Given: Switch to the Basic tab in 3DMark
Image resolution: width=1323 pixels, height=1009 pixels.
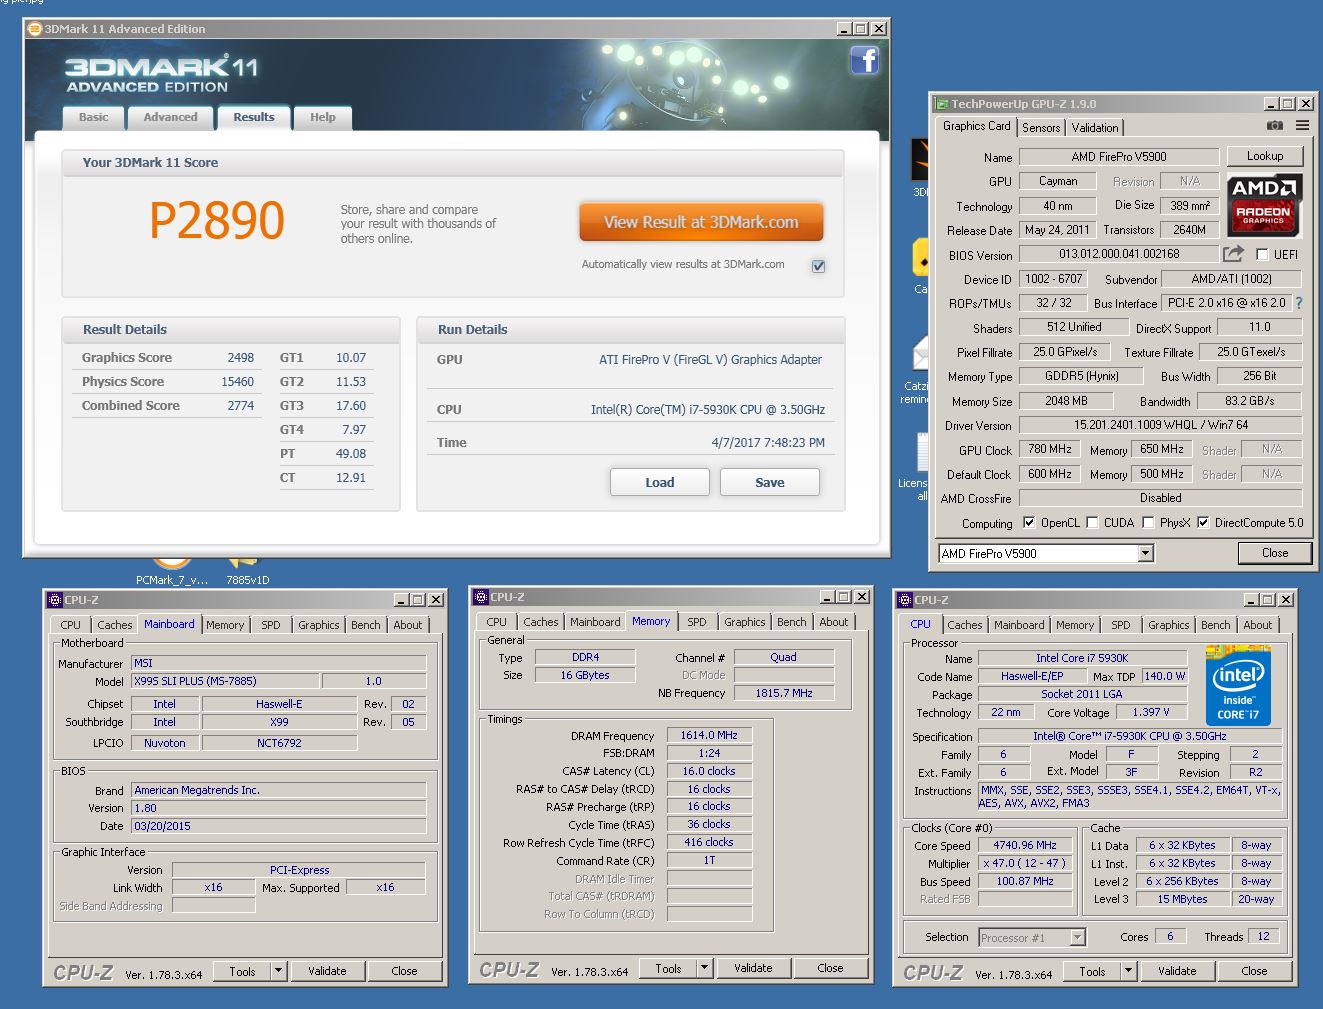Looking at the screenshot, I should [94, 117].
